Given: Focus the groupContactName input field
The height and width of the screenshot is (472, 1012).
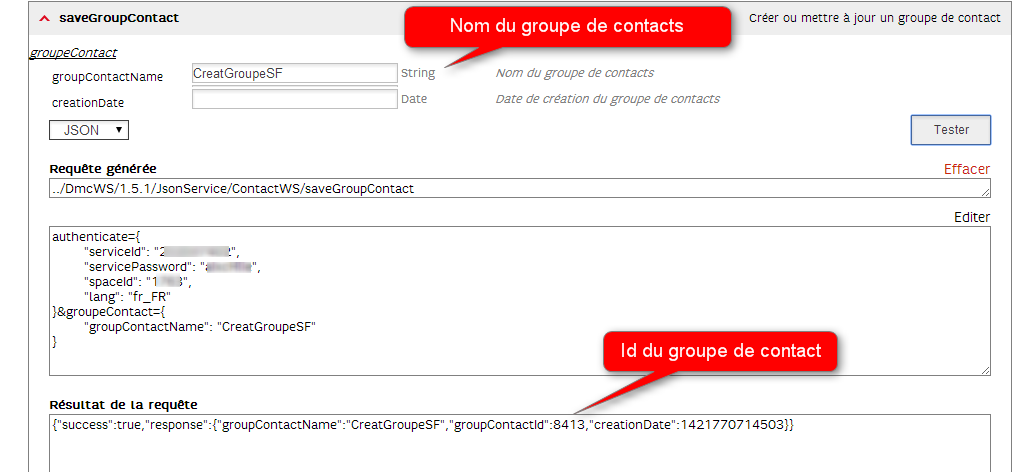Looking at the screenshot, I should [294, 74].
